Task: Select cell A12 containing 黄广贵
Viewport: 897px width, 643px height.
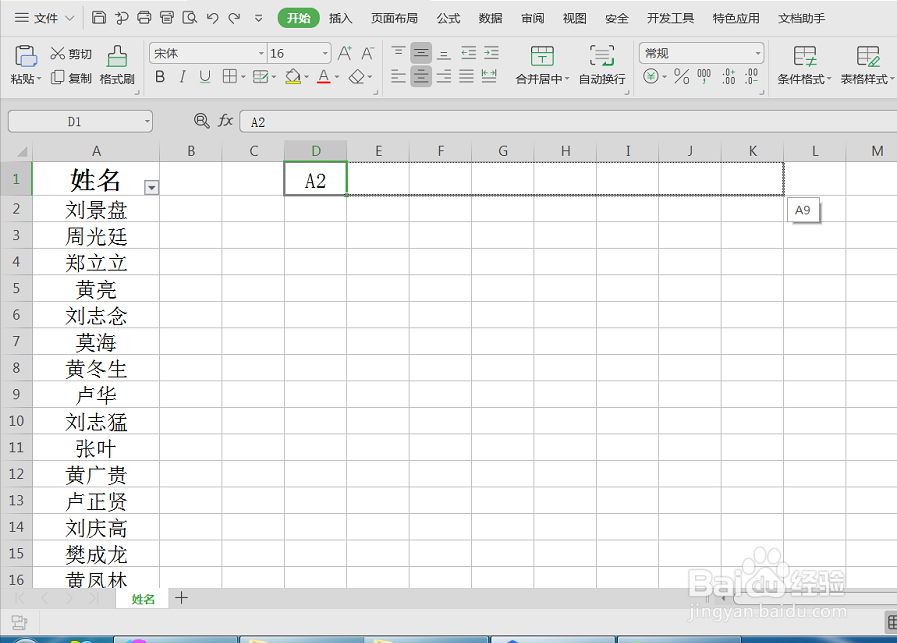Action: (96, 474)
